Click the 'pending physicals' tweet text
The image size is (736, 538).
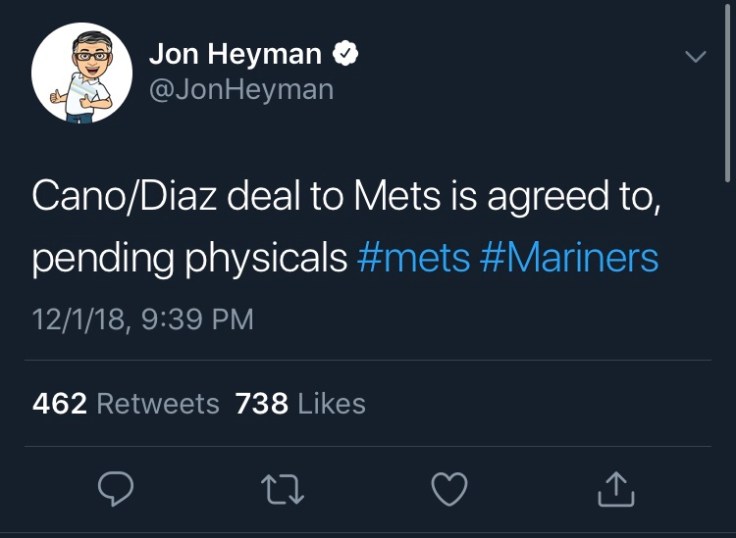point(189,258)
